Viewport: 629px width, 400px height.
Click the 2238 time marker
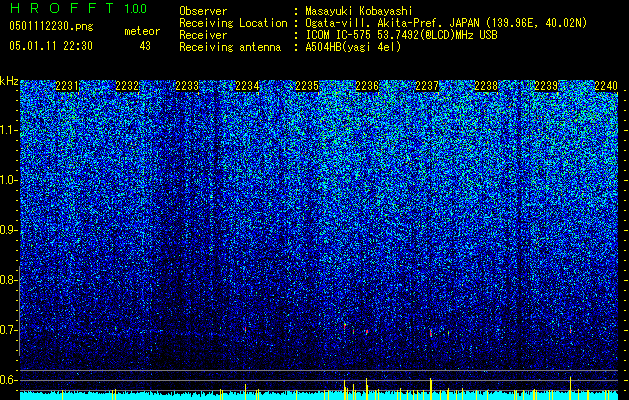tap(486, 86)
